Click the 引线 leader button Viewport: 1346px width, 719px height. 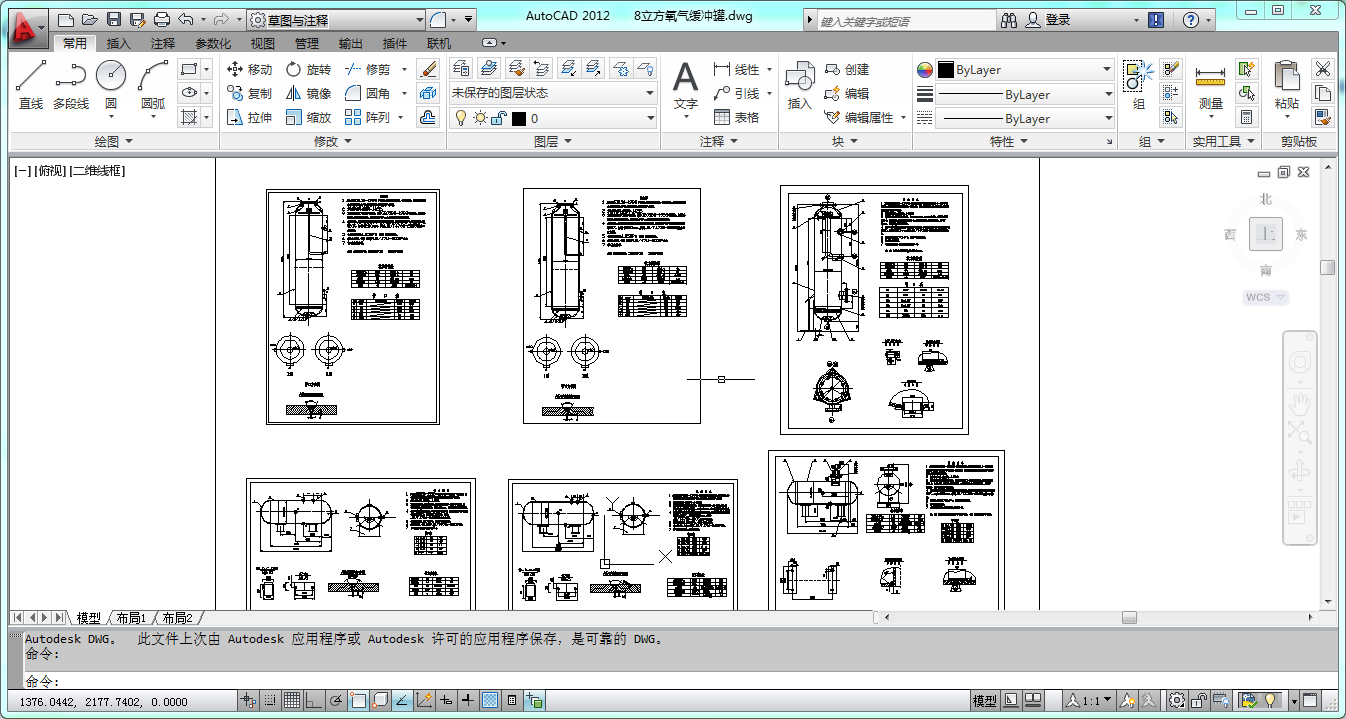coord(737,93)
